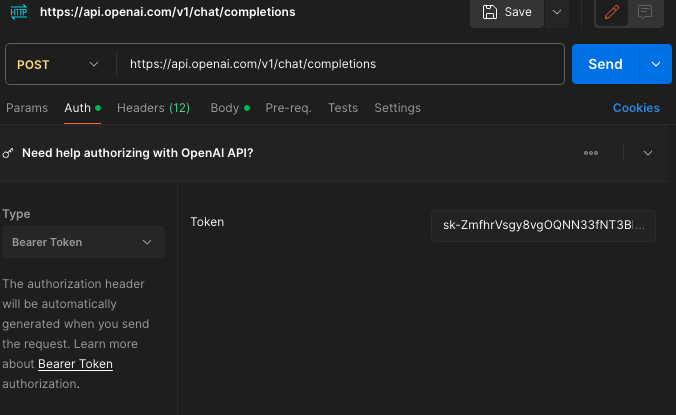
Task: Click the Type label
Action: tap(16, 214)
